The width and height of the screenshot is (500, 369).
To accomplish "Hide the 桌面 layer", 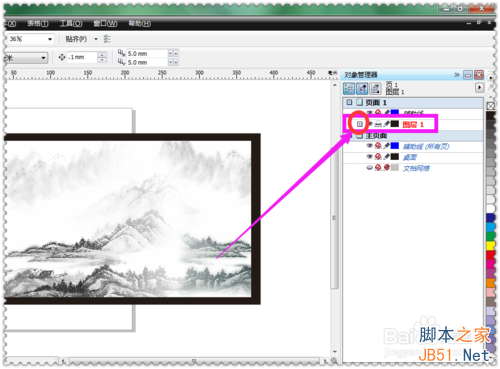I will point(369,157).
